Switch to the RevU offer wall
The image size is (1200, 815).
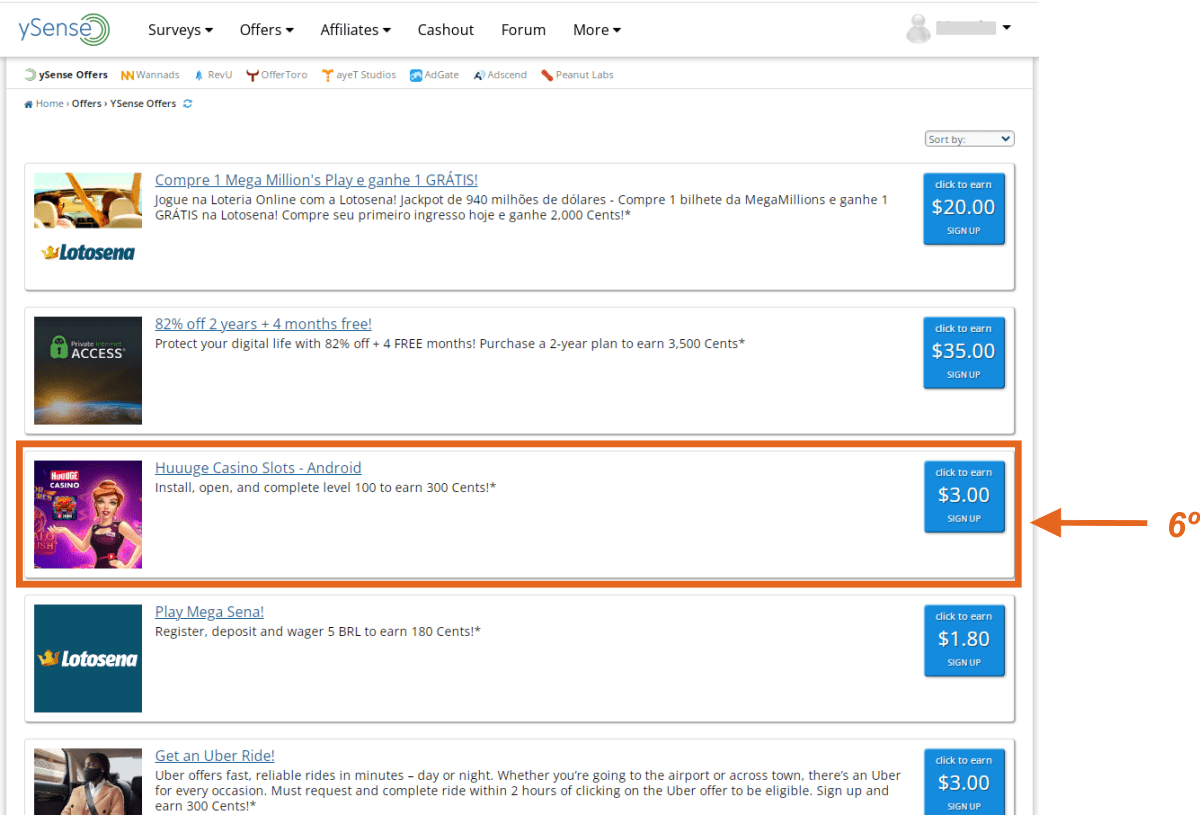213,75
